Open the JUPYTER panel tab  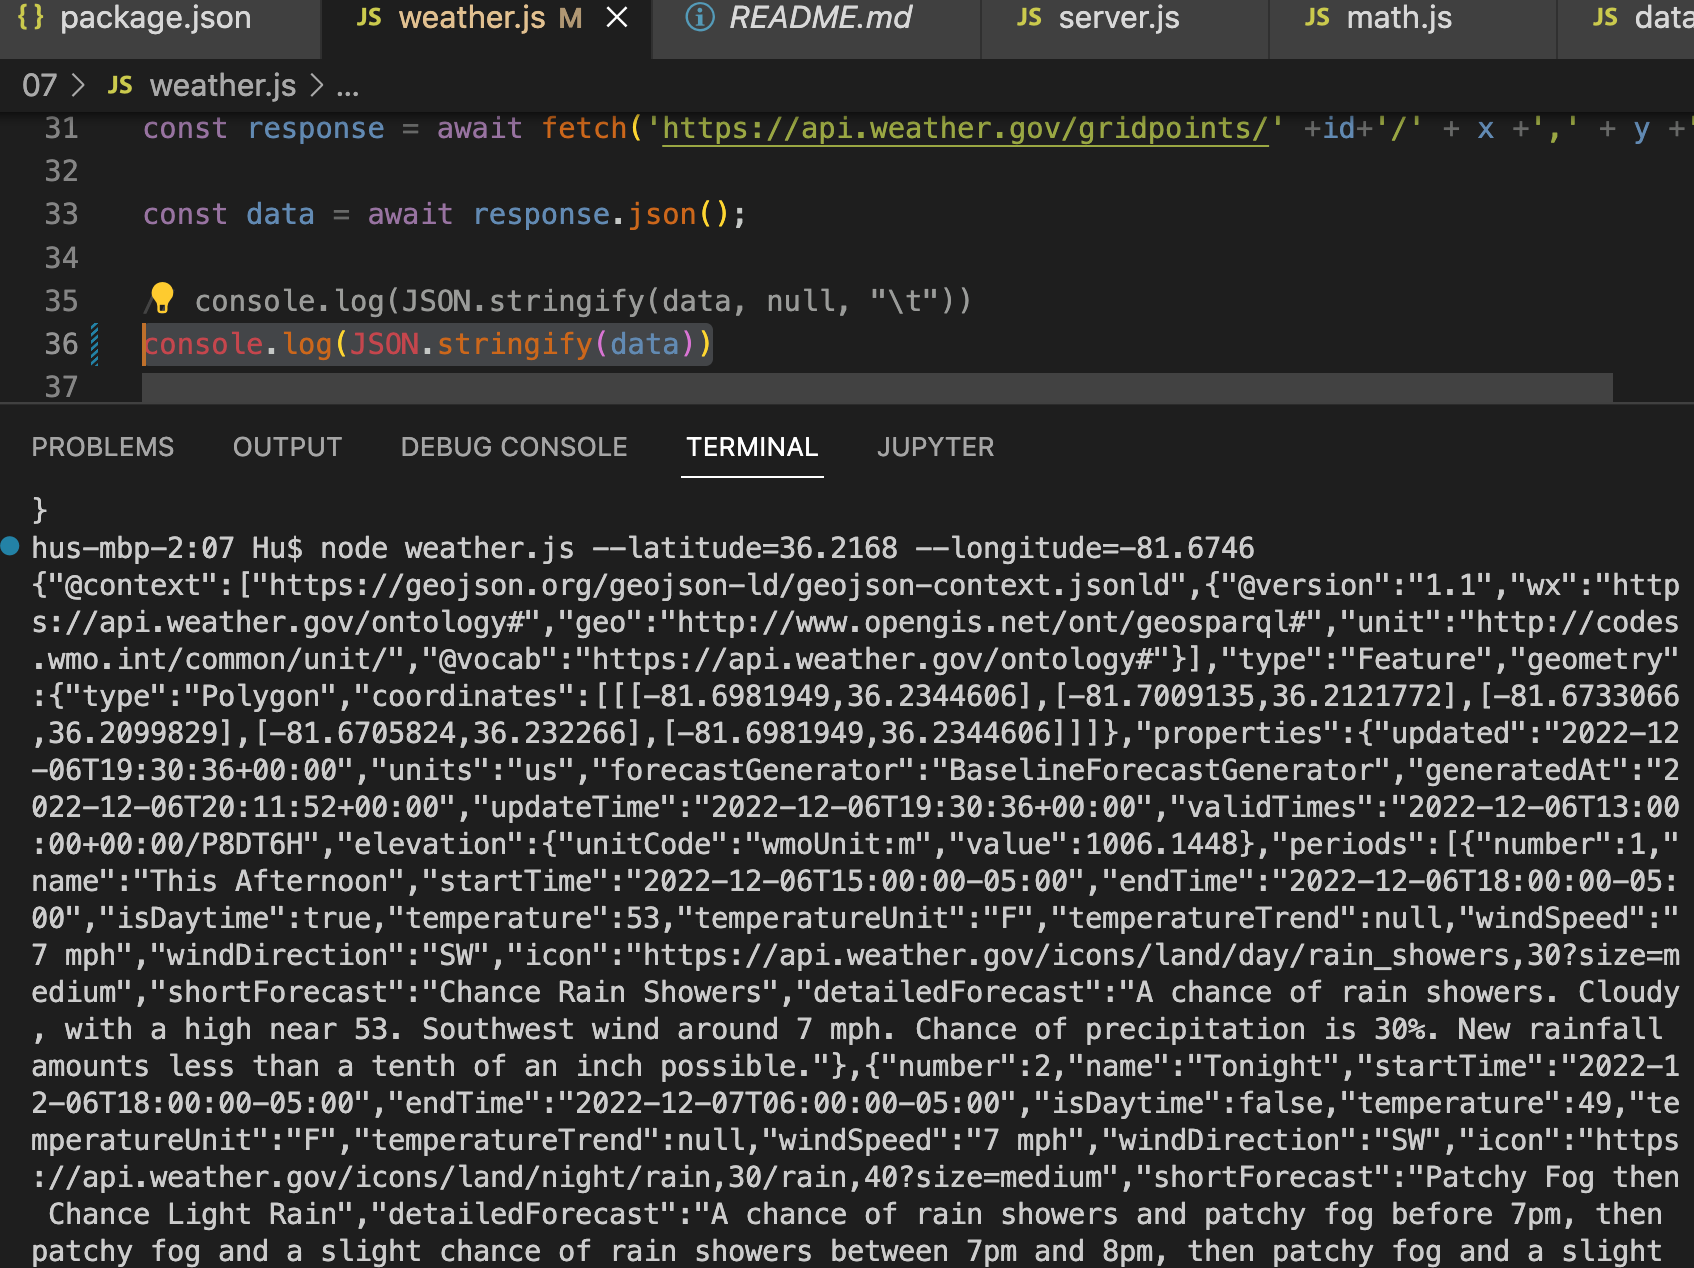[x=935, y=447]
